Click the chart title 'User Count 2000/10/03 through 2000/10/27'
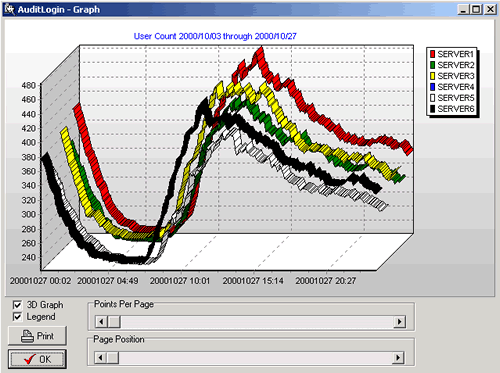The width and height of the screenshot is (500, 373). pyautogui.click(x=215, y=36)
